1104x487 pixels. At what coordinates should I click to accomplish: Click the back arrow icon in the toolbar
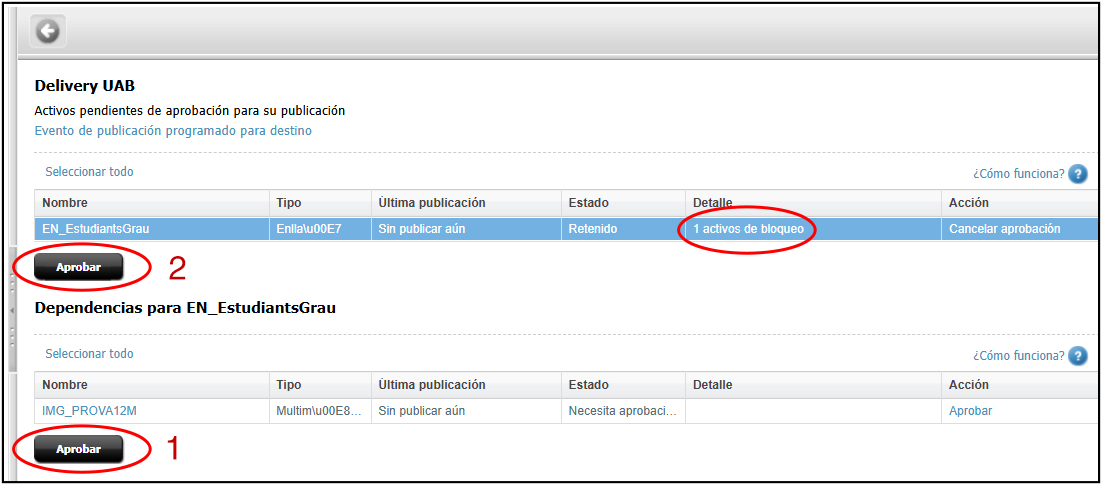48,32
